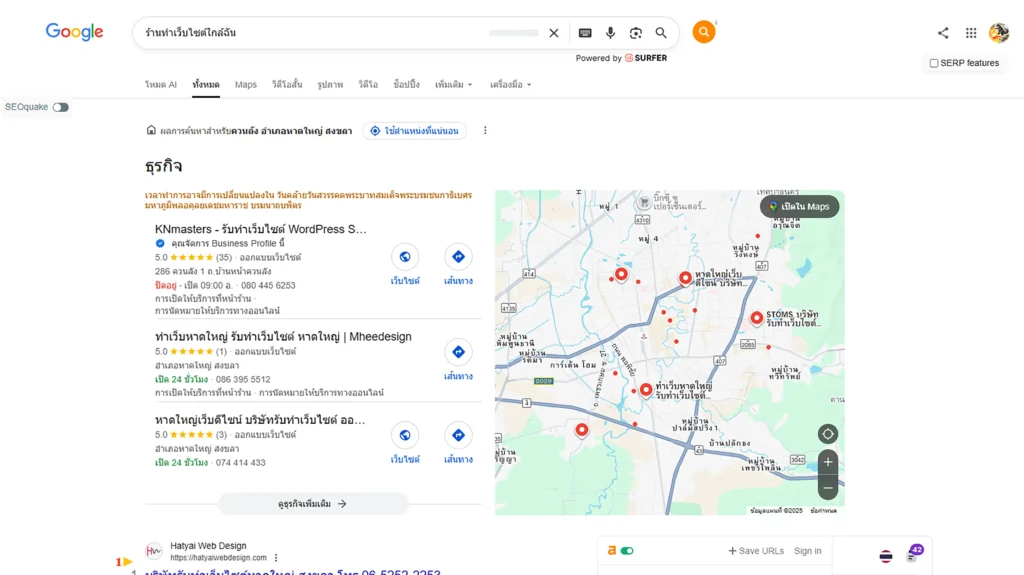Switch to the Maps tab
Screen dimensions: 1024x575
pos(246,84)
